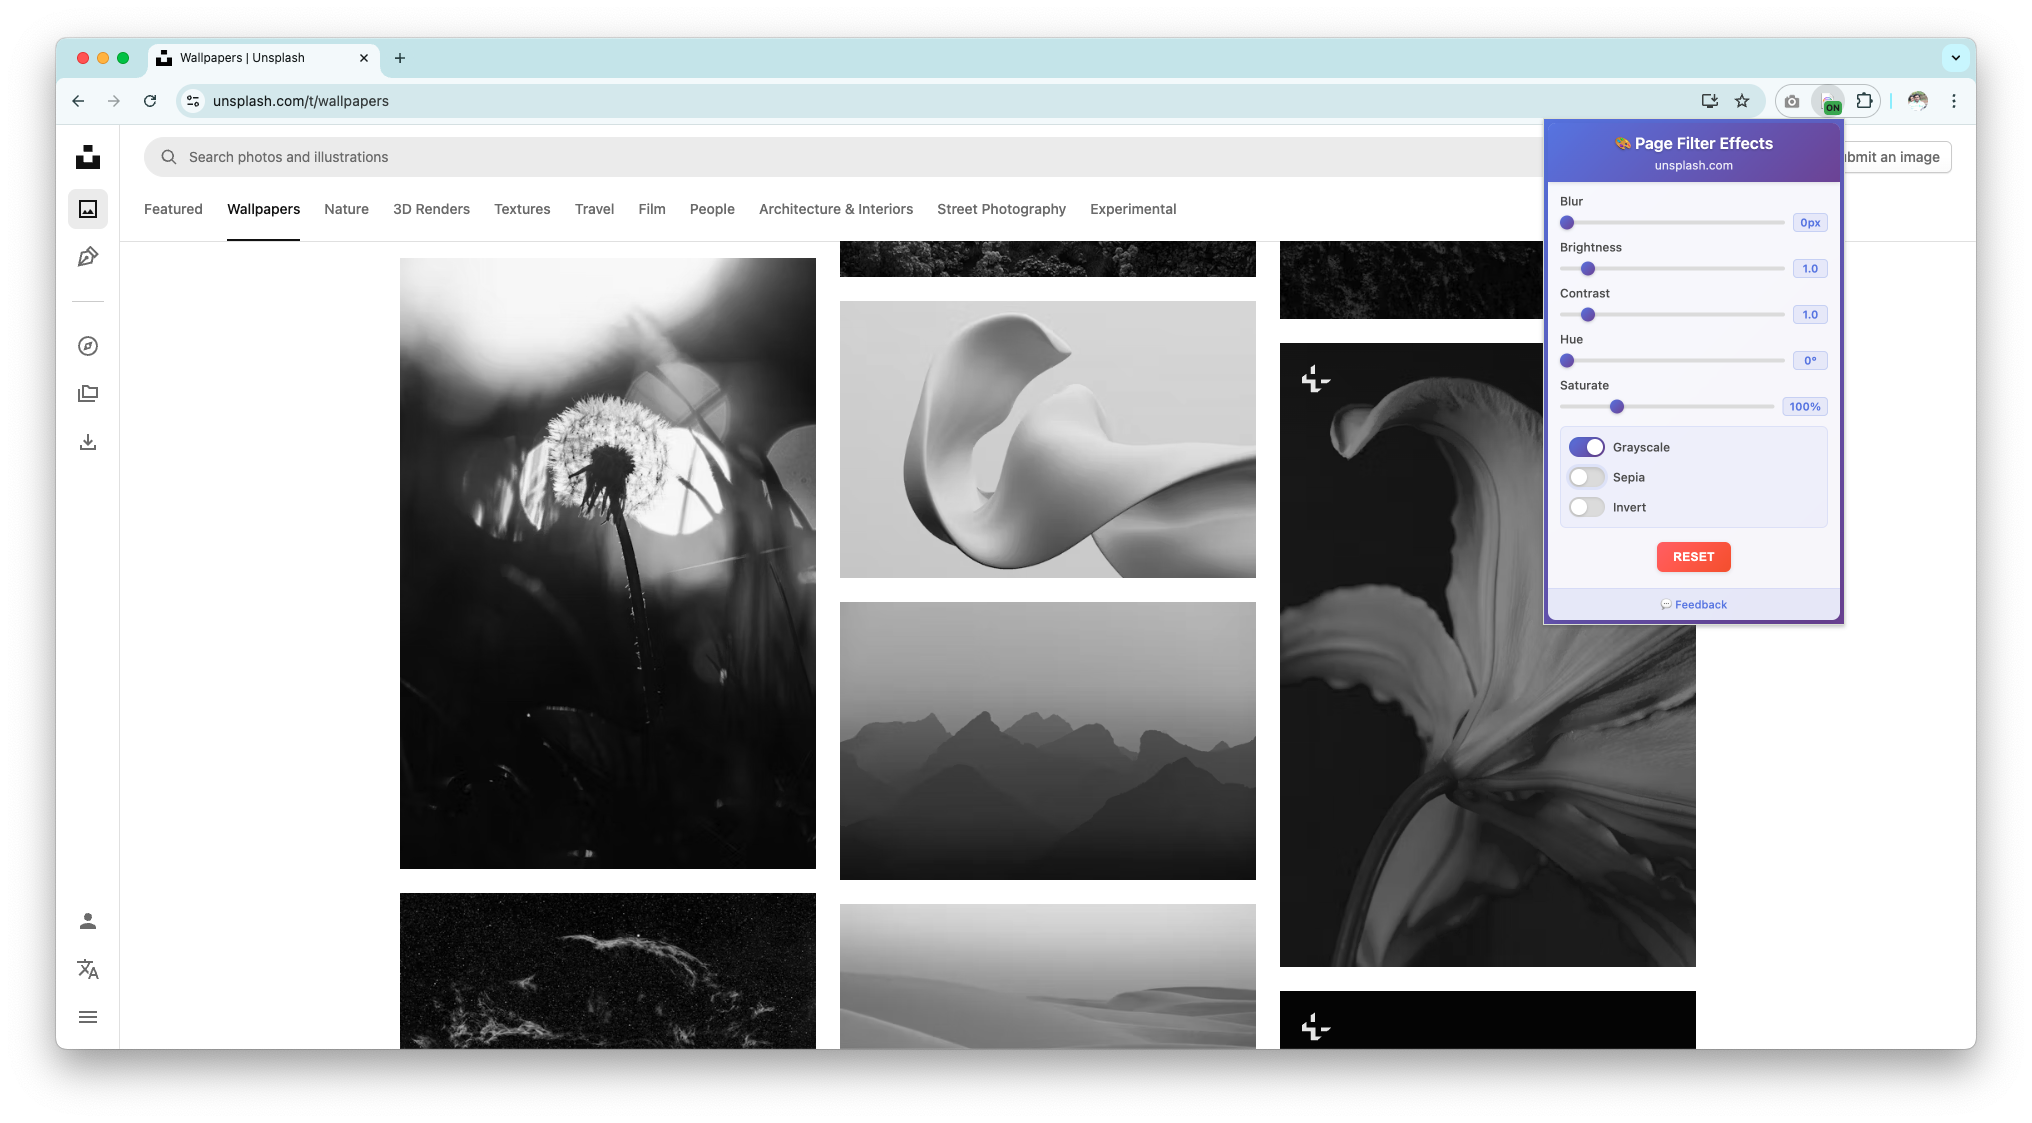The width and height of the screenshot is (2032, 1123).
Task: Disable the Grayscale toggle
Action: (x=1587, y=446)
